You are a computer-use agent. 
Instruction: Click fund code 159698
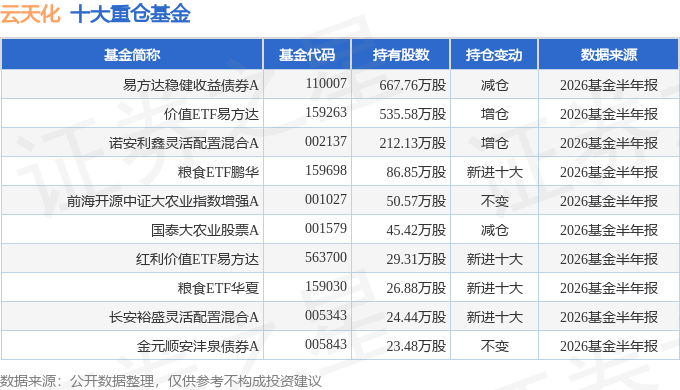[x=326, y=170]
